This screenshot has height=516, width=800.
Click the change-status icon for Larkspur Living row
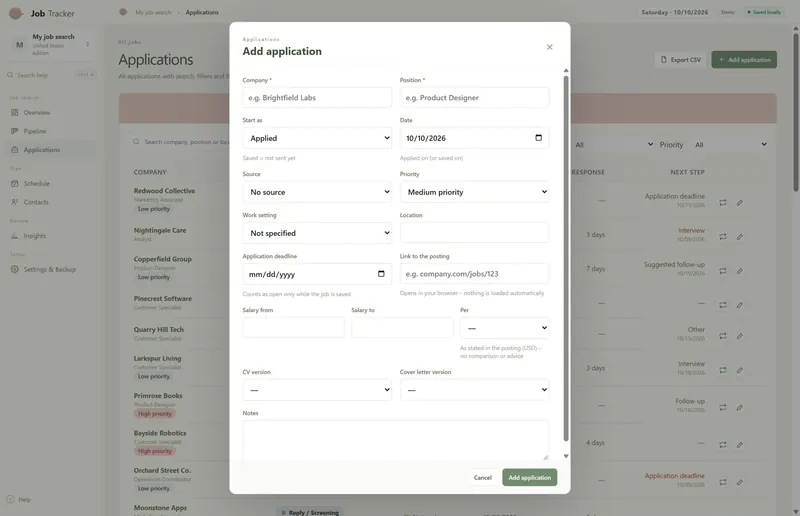[x=723, y=370]
